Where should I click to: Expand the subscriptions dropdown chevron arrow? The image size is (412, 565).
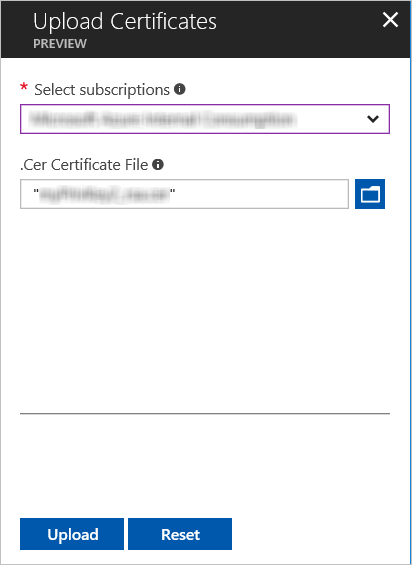pos(373,119)
